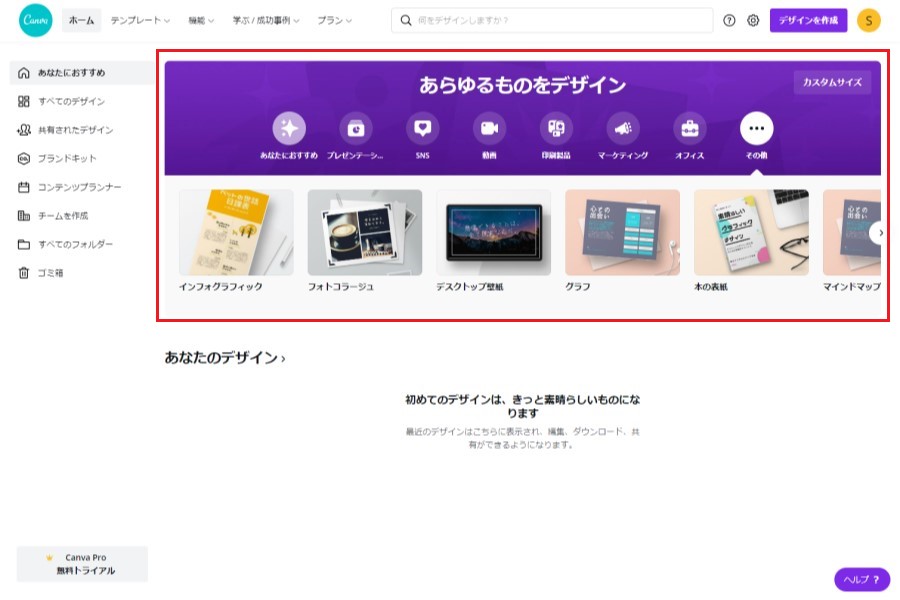Click the その他 three-dots icon
Image resolution: width=900 pixels, height=600 pixels.
click(756, 128)
